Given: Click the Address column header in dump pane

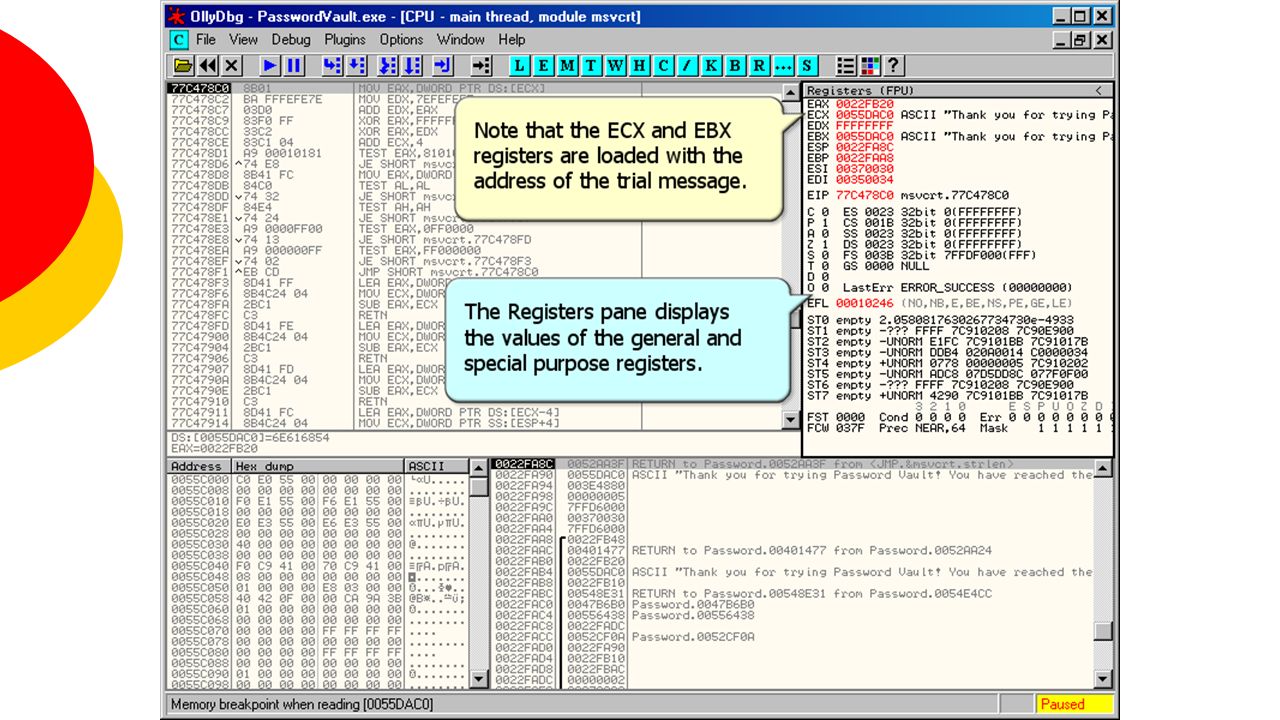Looking at the screenshot, I should tap(199, 467).
